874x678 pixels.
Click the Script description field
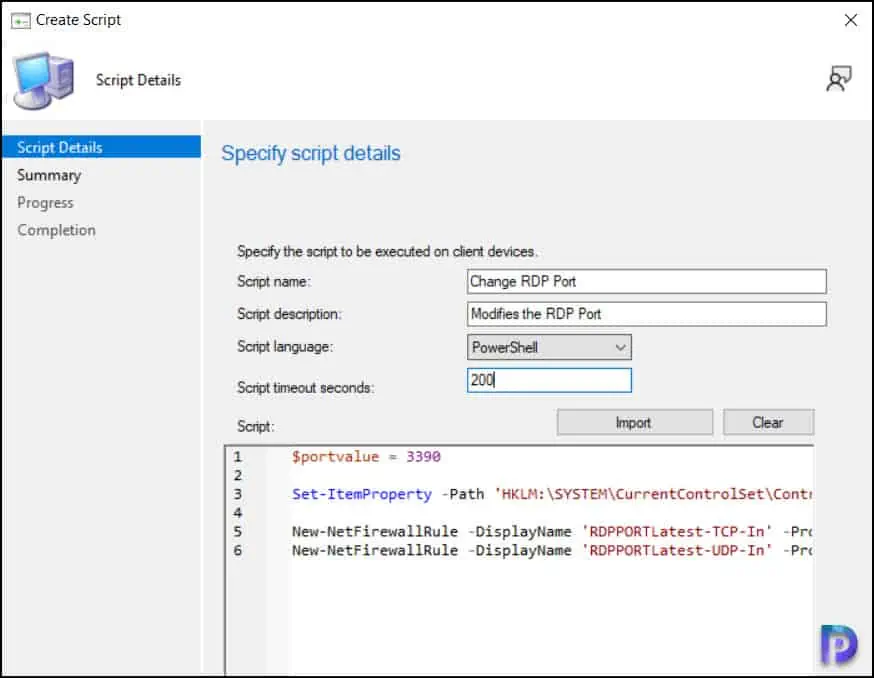pyautogui.click(x=647, y=314)
